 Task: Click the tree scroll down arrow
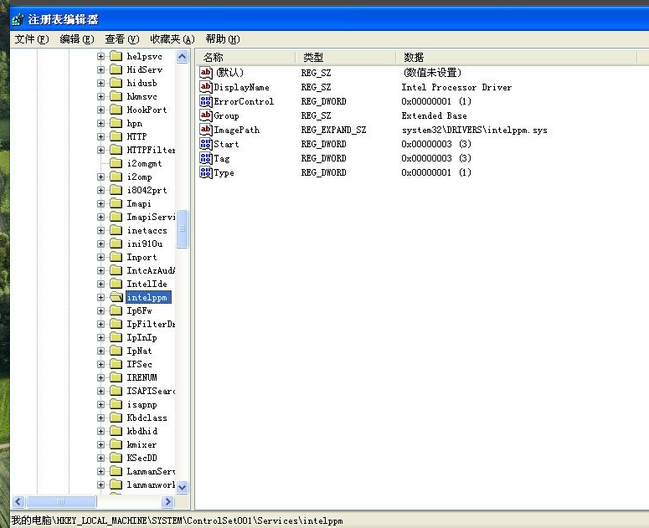coord(182,486)
